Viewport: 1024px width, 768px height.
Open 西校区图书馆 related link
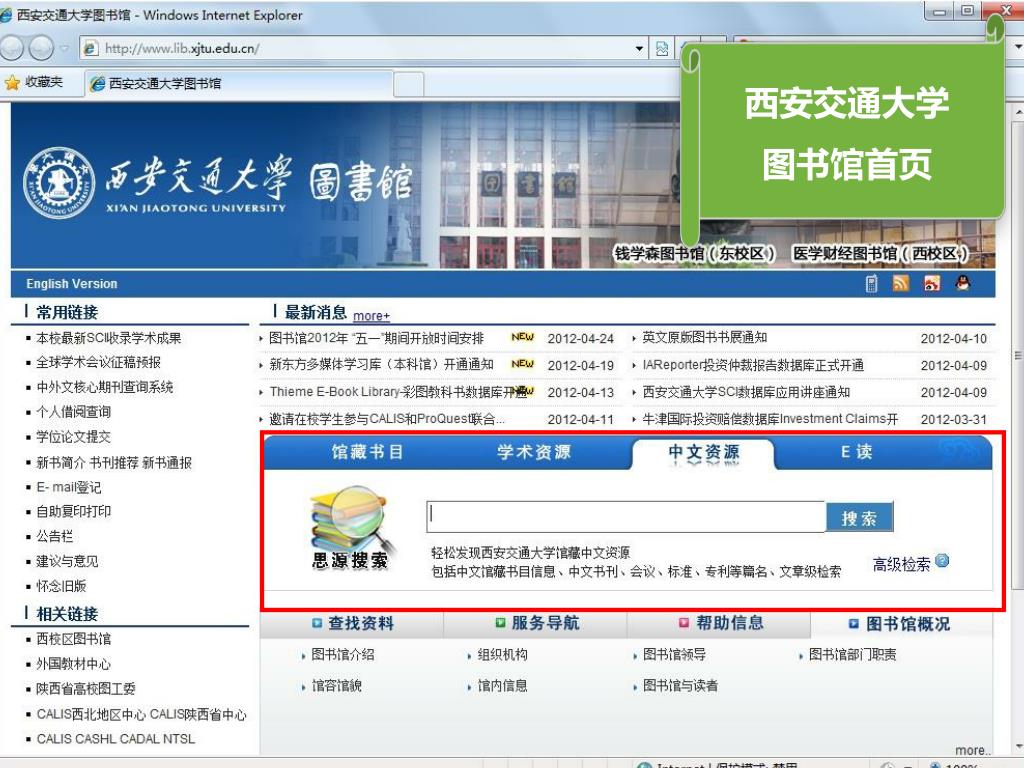pos(74,639)
